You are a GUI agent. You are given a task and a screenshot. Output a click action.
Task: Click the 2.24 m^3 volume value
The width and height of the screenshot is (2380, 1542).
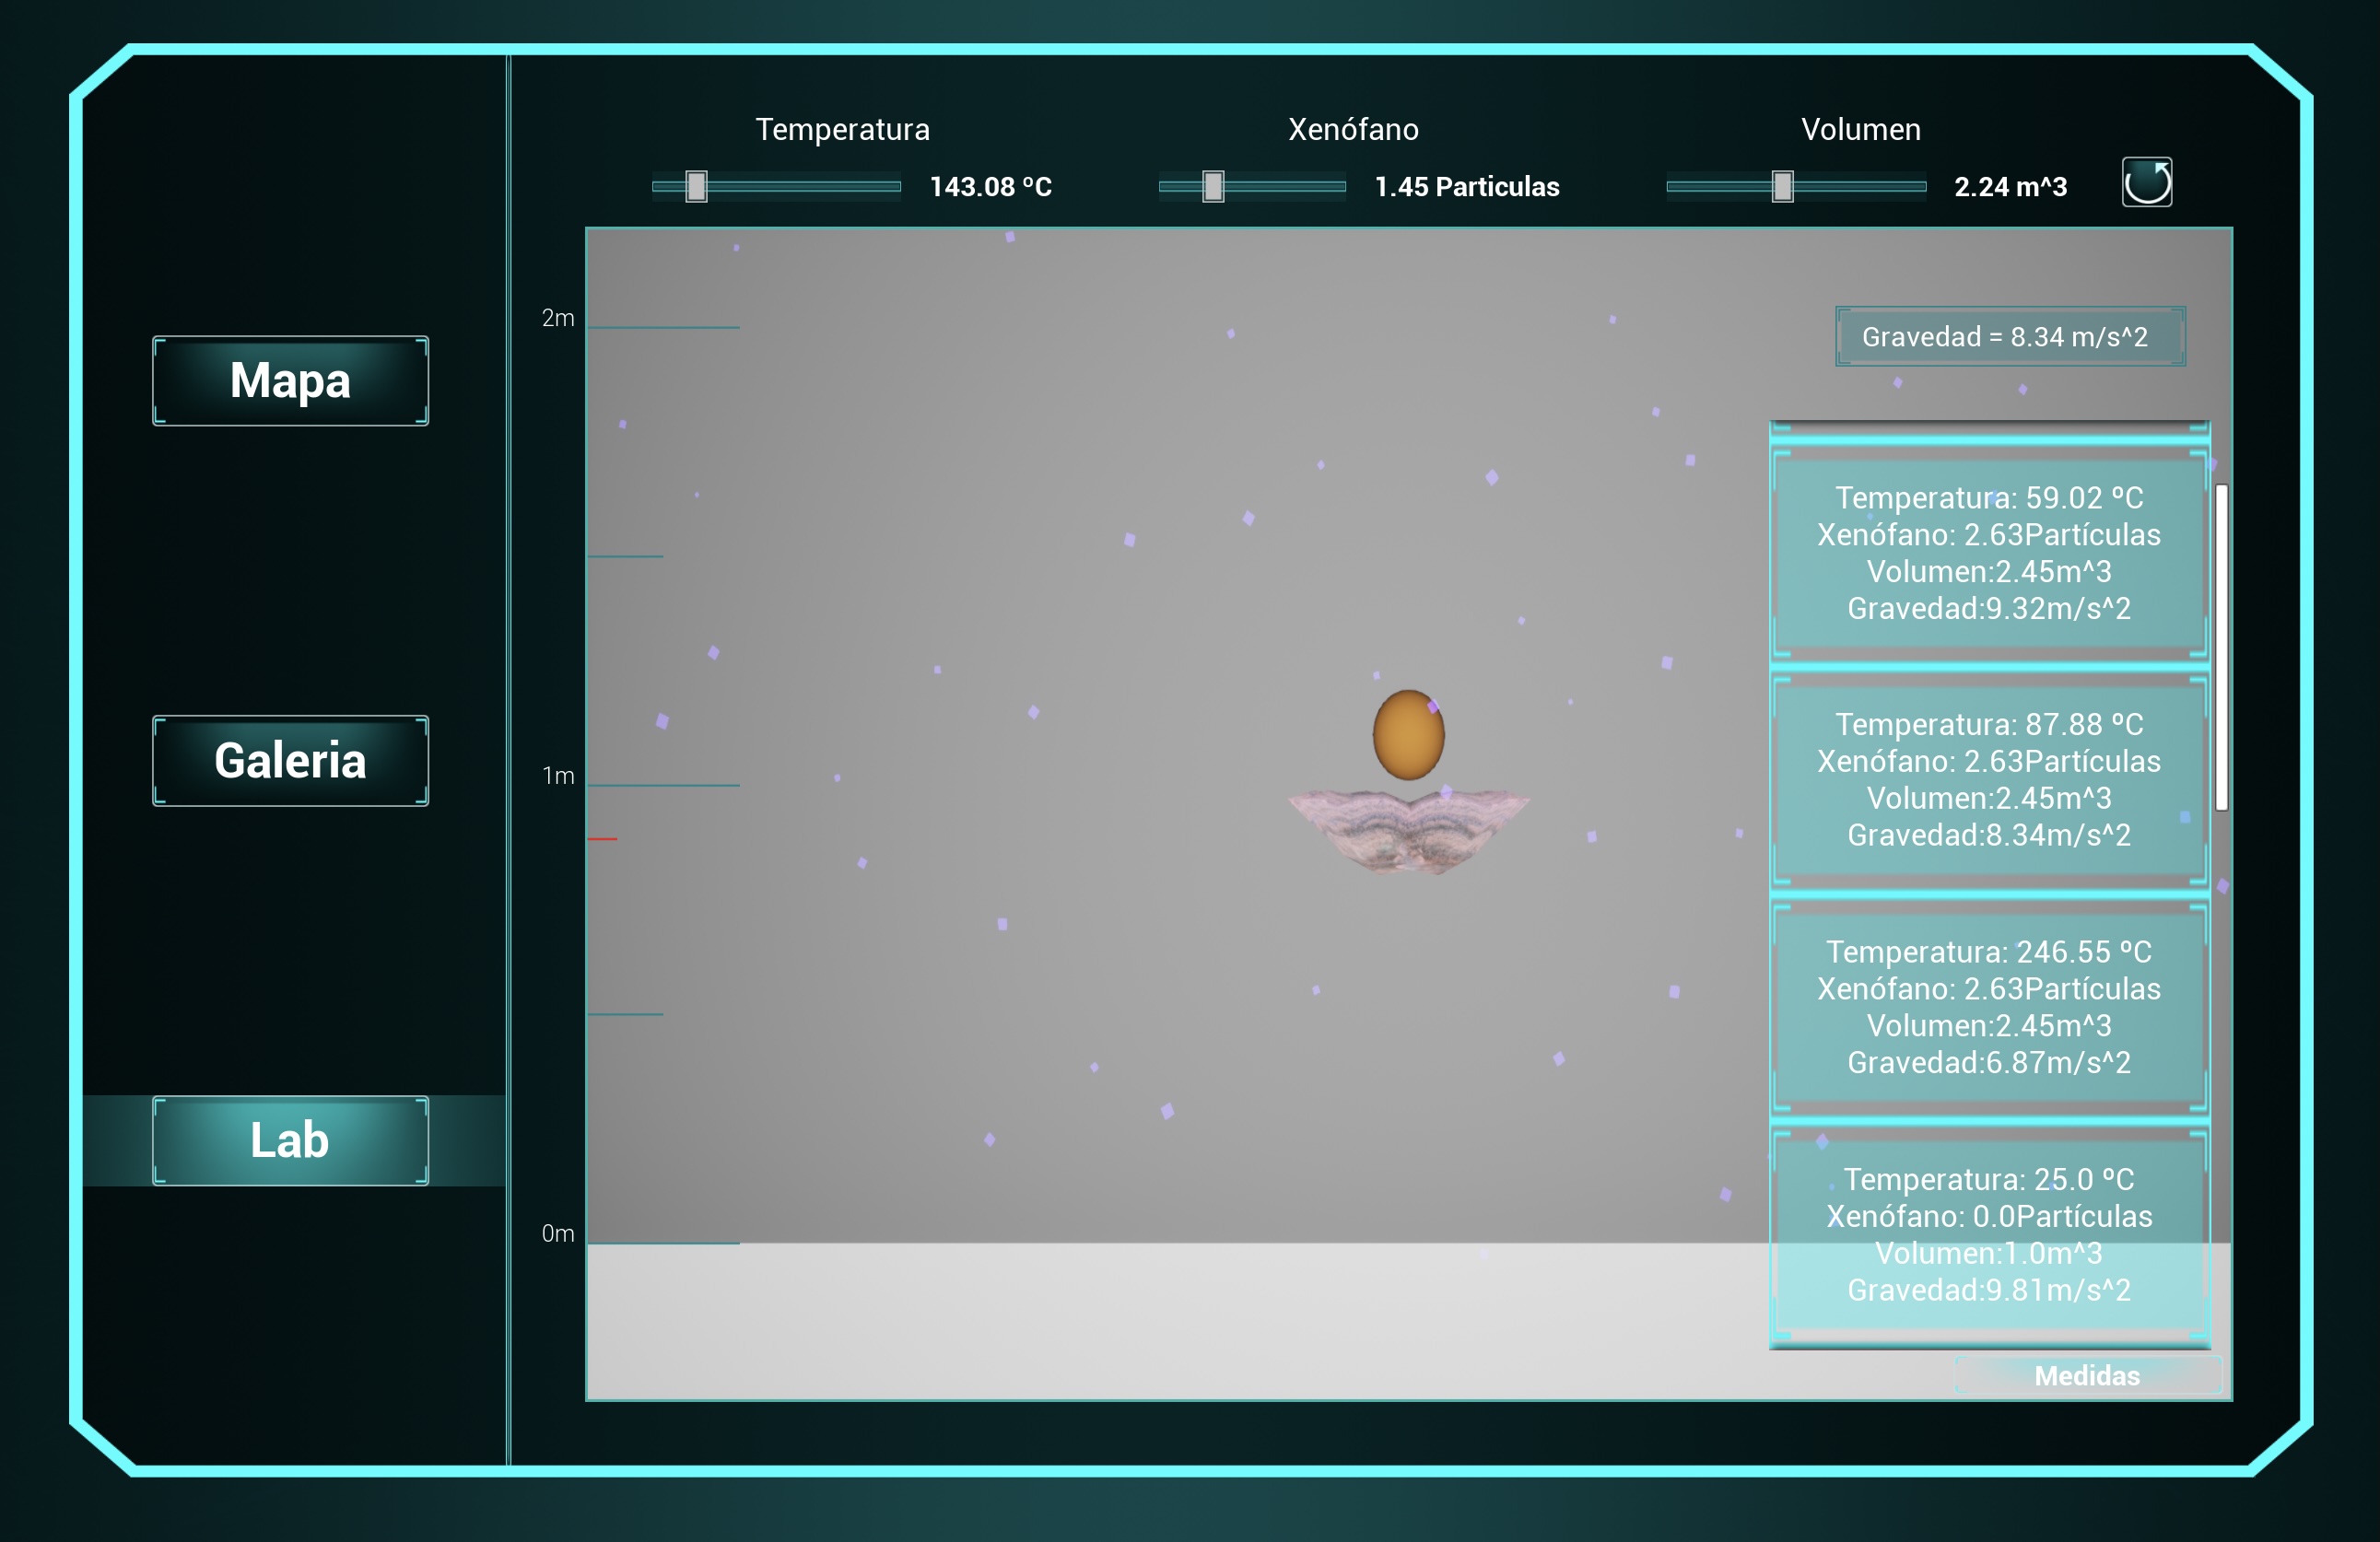click(x=2010, y=187)
